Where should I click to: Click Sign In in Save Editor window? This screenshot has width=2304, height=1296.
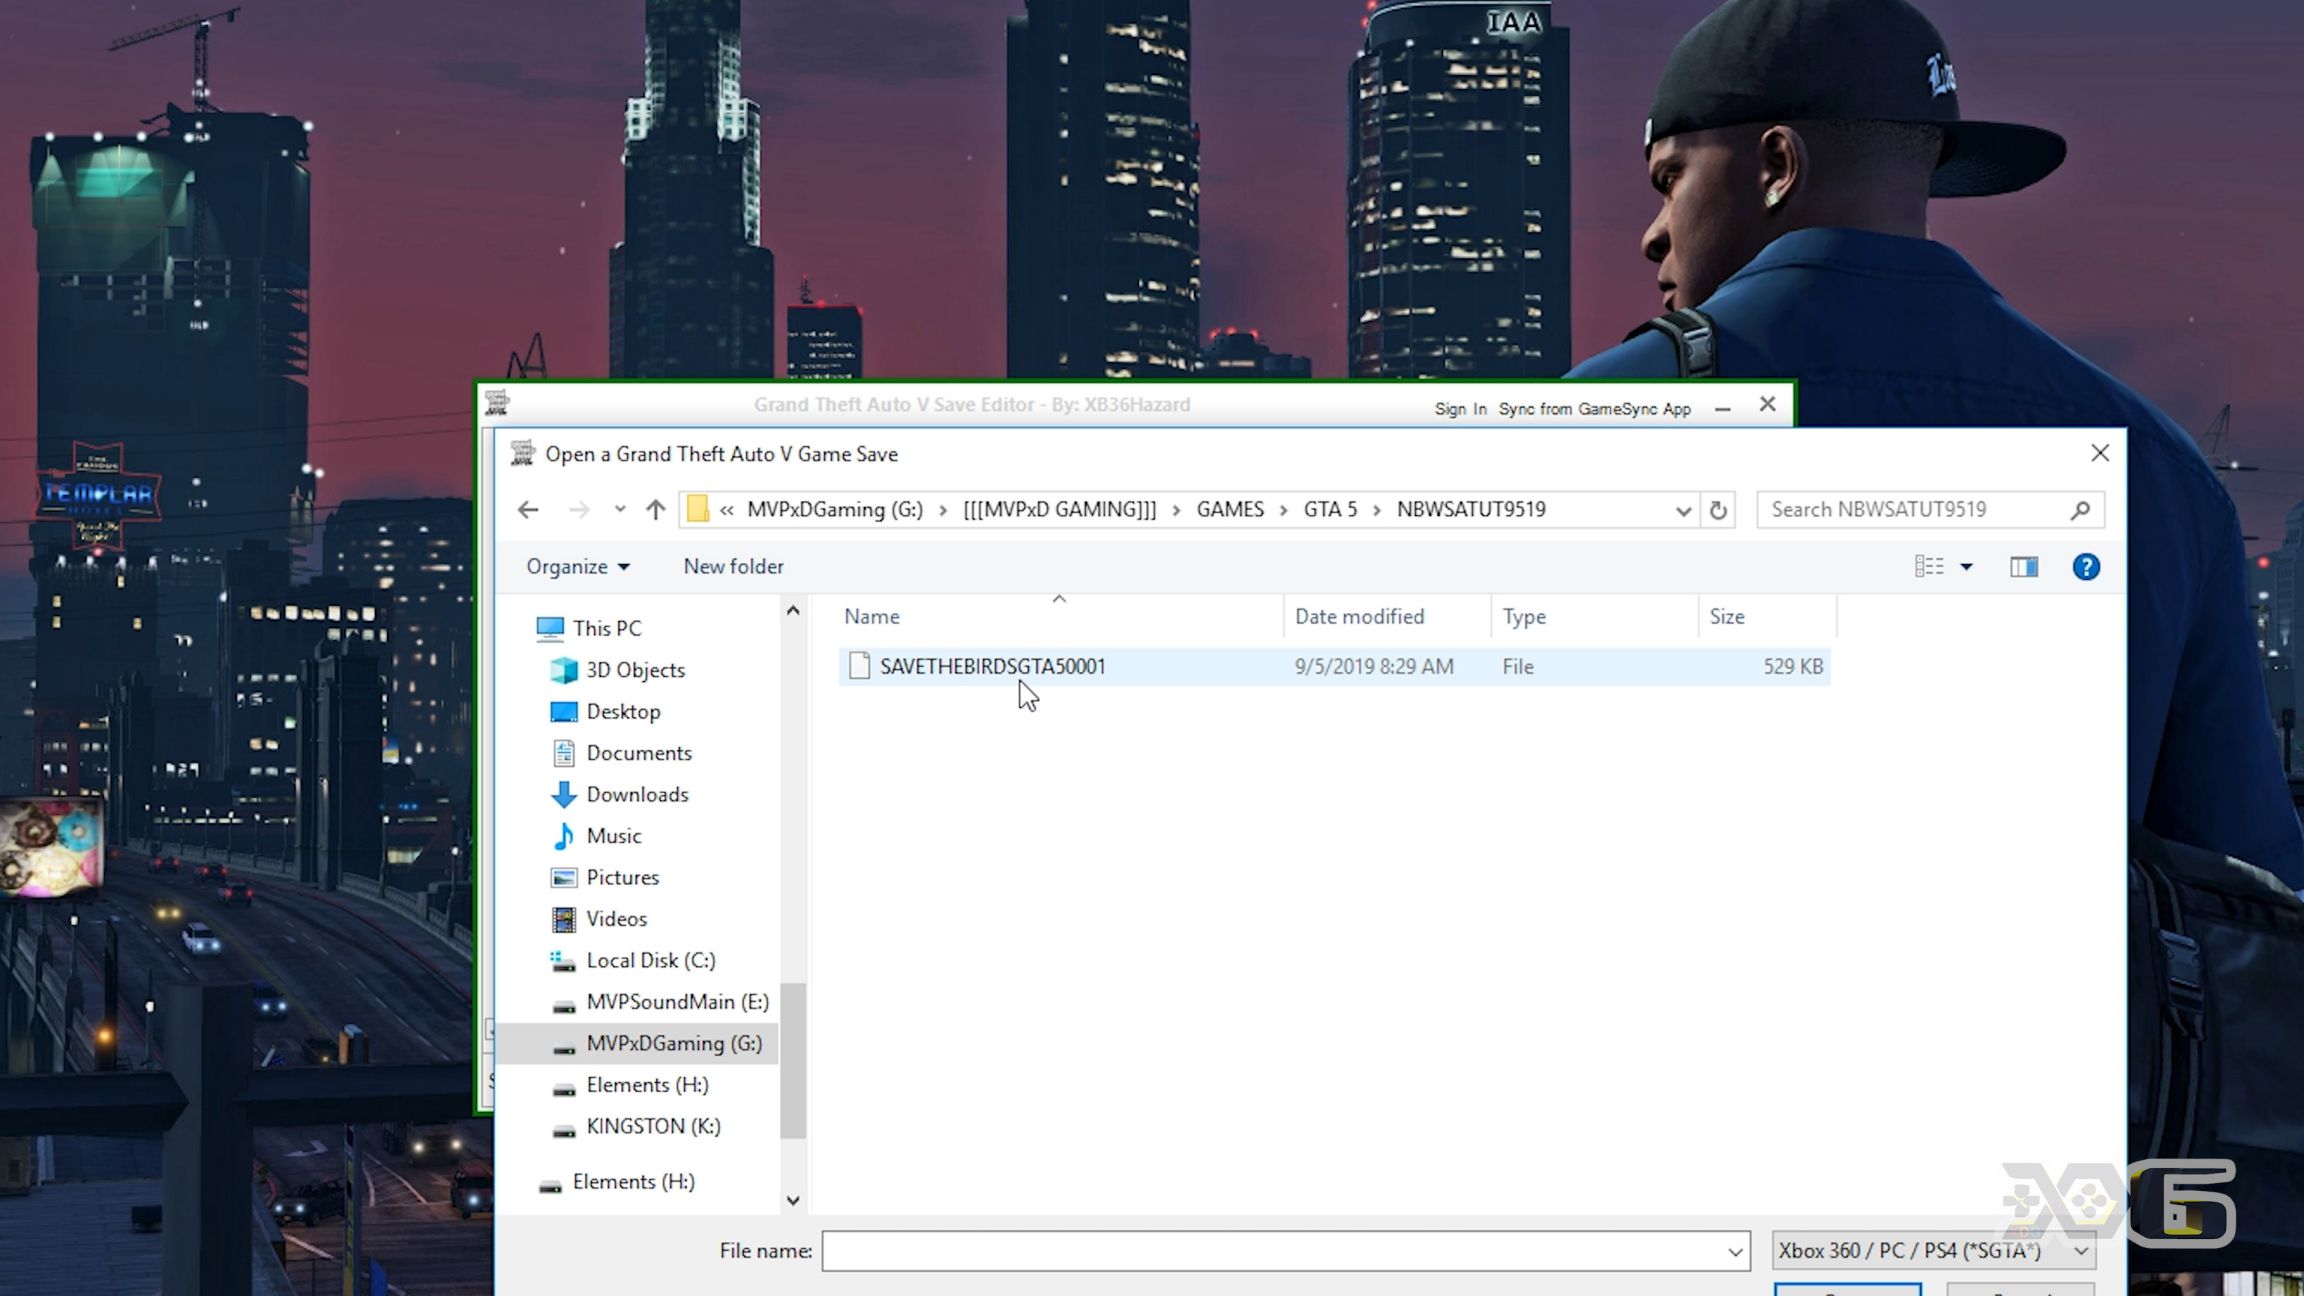point(1460,408)
